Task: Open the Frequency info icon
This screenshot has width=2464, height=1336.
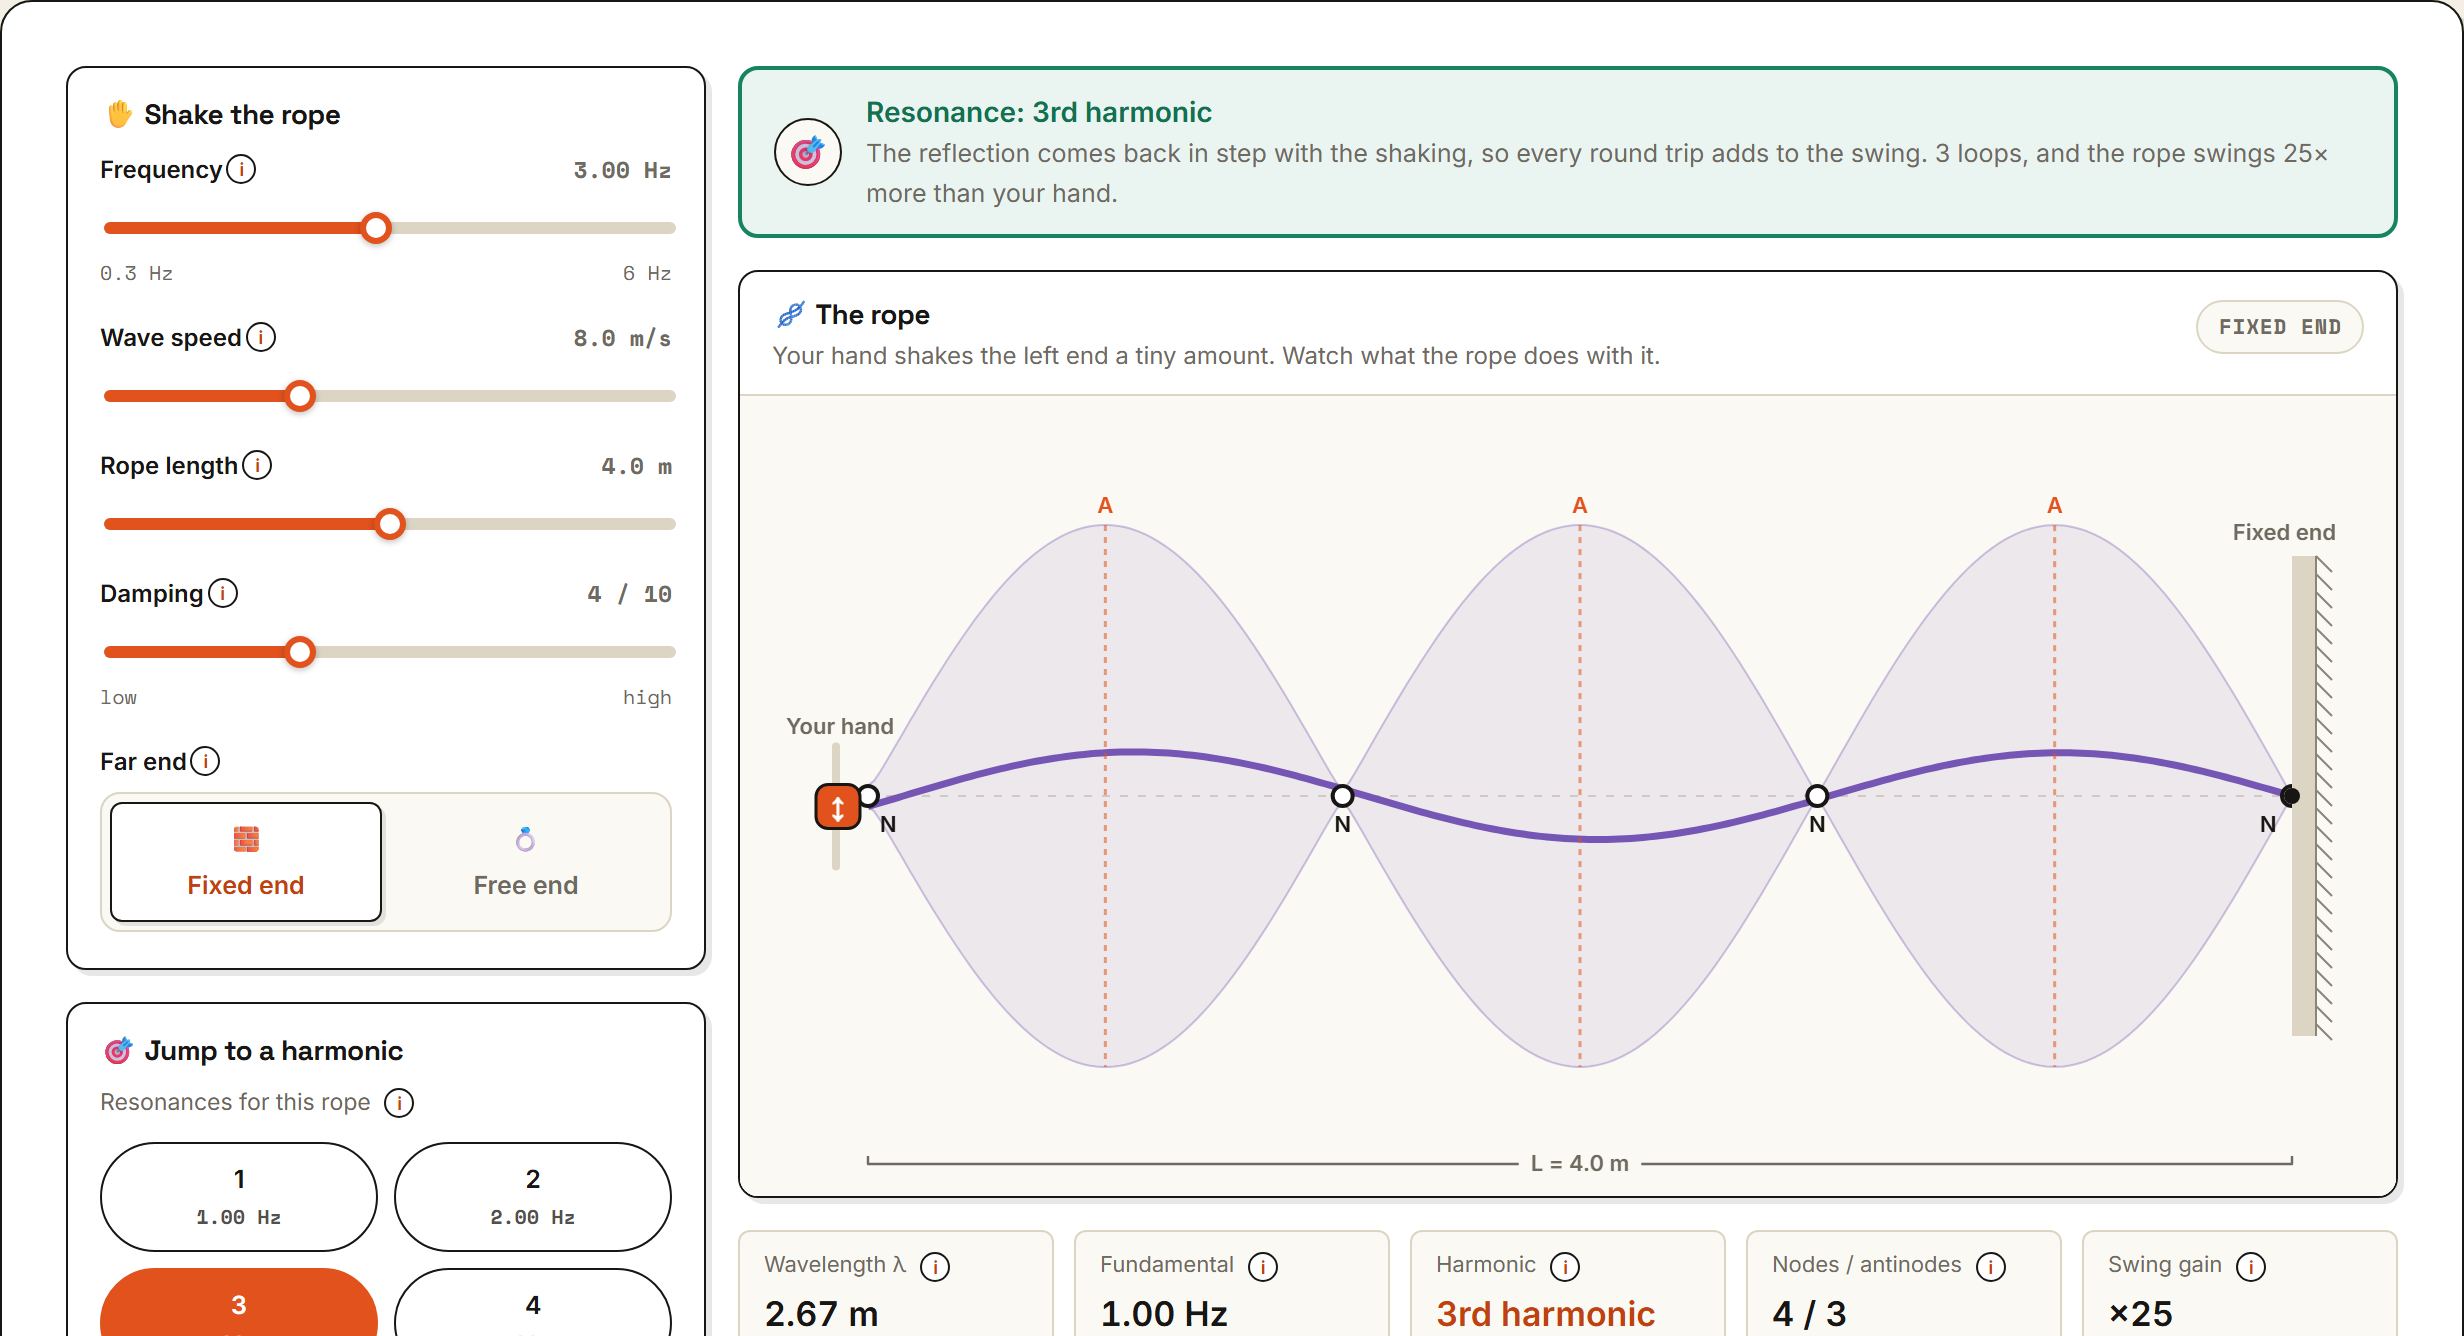Action: click(241, 169)
